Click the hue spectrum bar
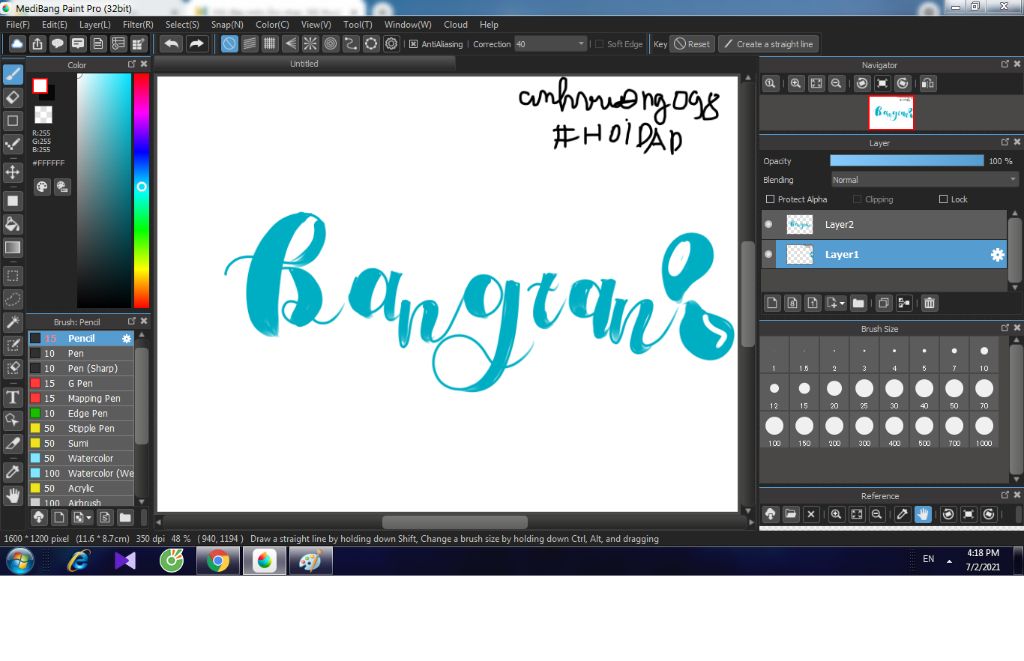 coord(141,190)
